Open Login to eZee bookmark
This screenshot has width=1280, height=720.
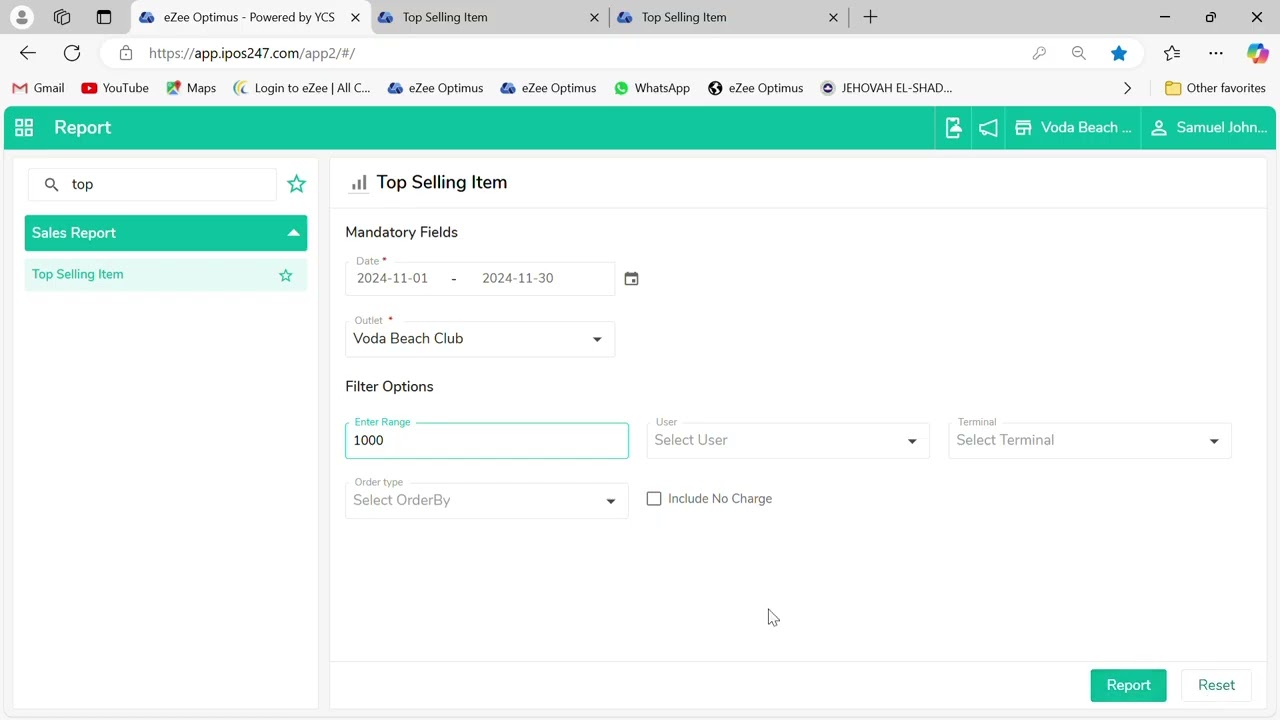tap(301, 88)
